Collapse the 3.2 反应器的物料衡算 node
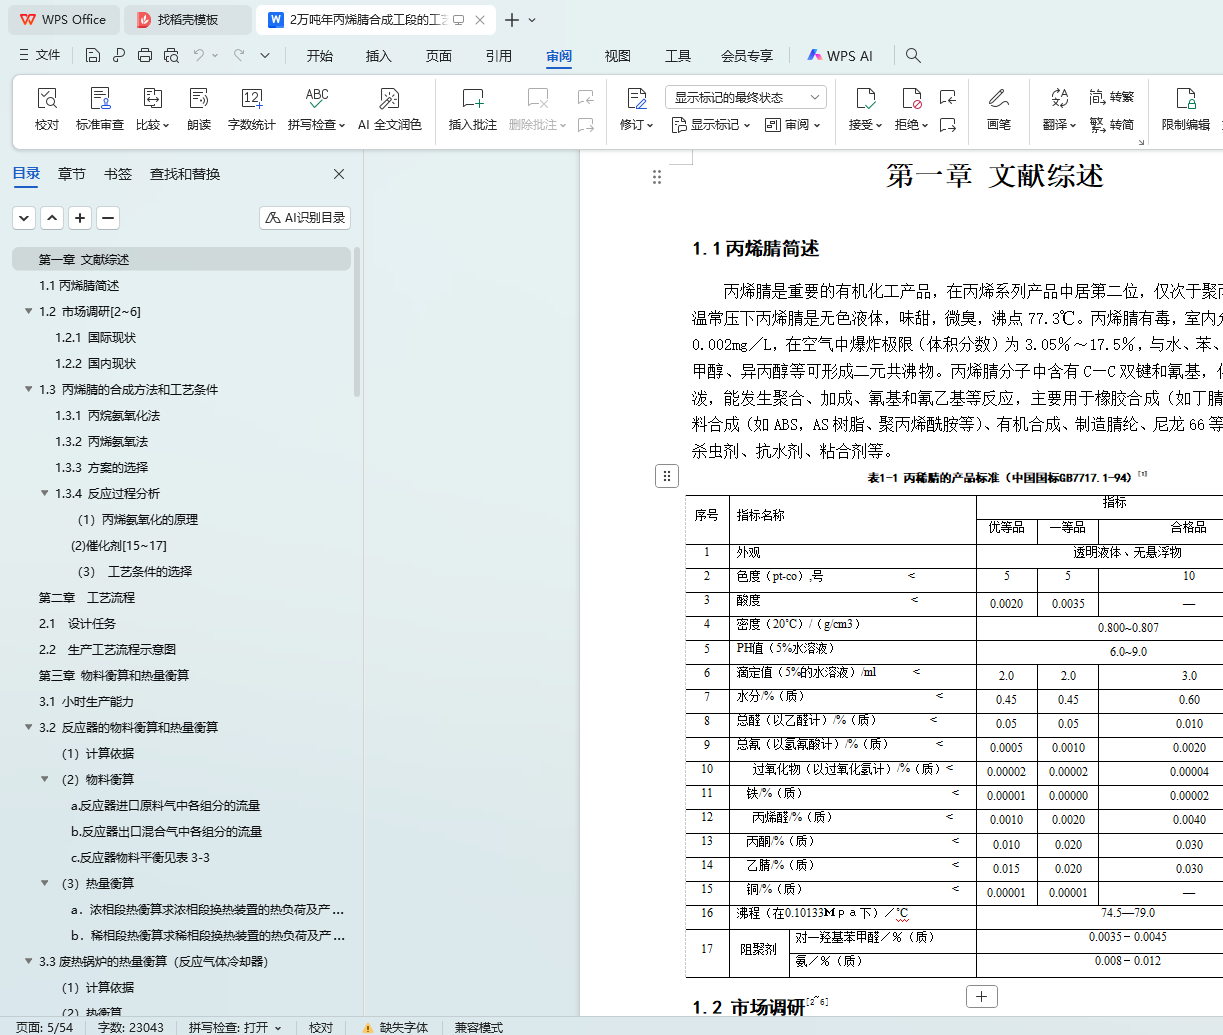The width and height of the screenshot is (1223, 1035). tap(28, 727)
